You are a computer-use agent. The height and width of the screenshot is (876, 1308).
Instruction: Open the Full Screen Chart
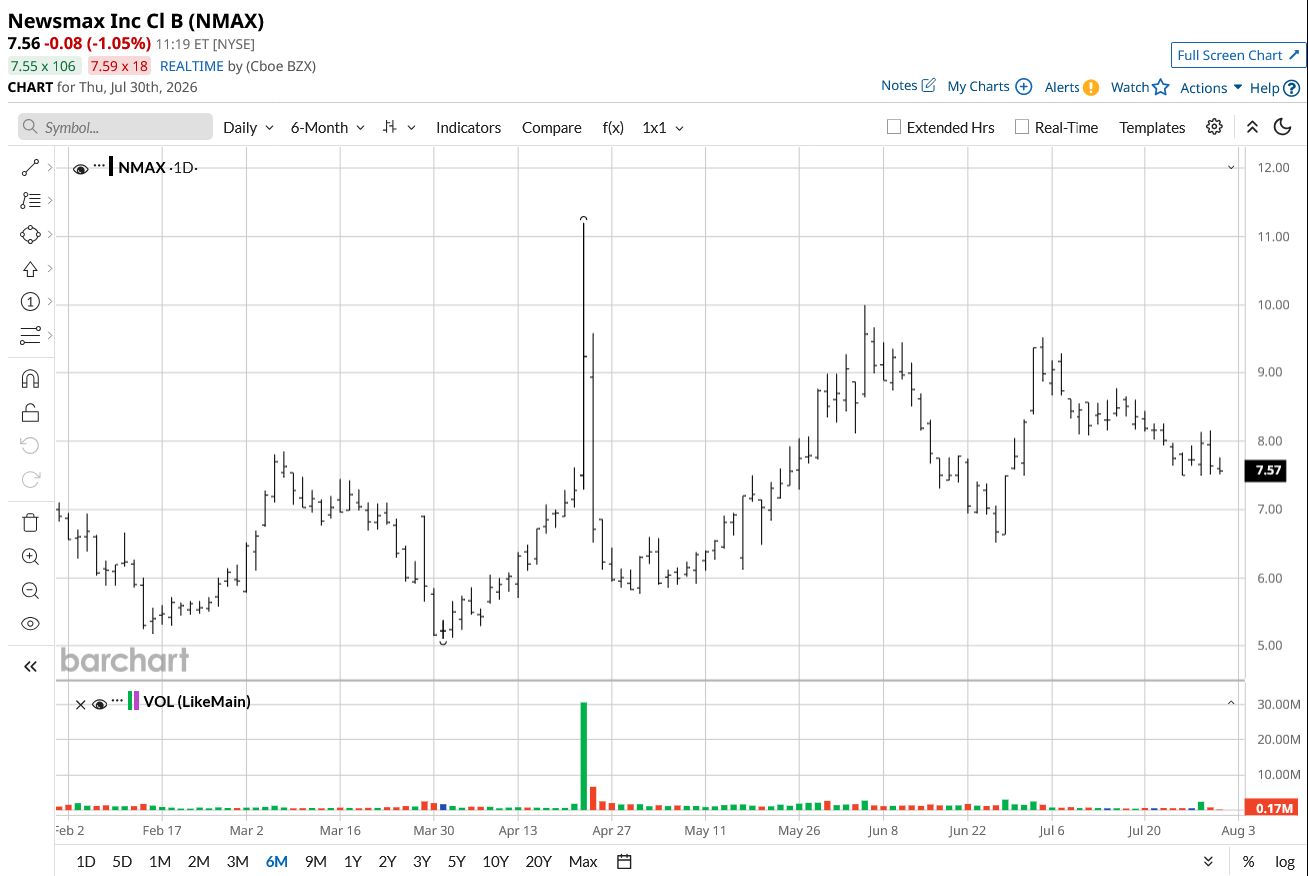point(1238,55)
